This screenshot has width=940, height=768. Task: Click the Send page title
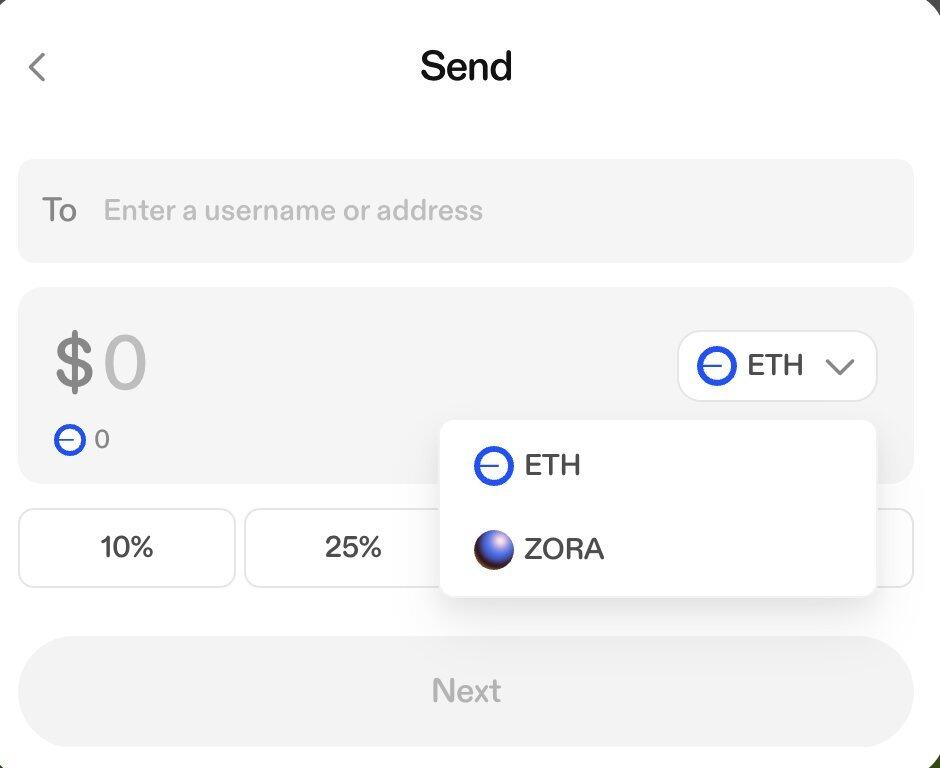tap(466, 67)
